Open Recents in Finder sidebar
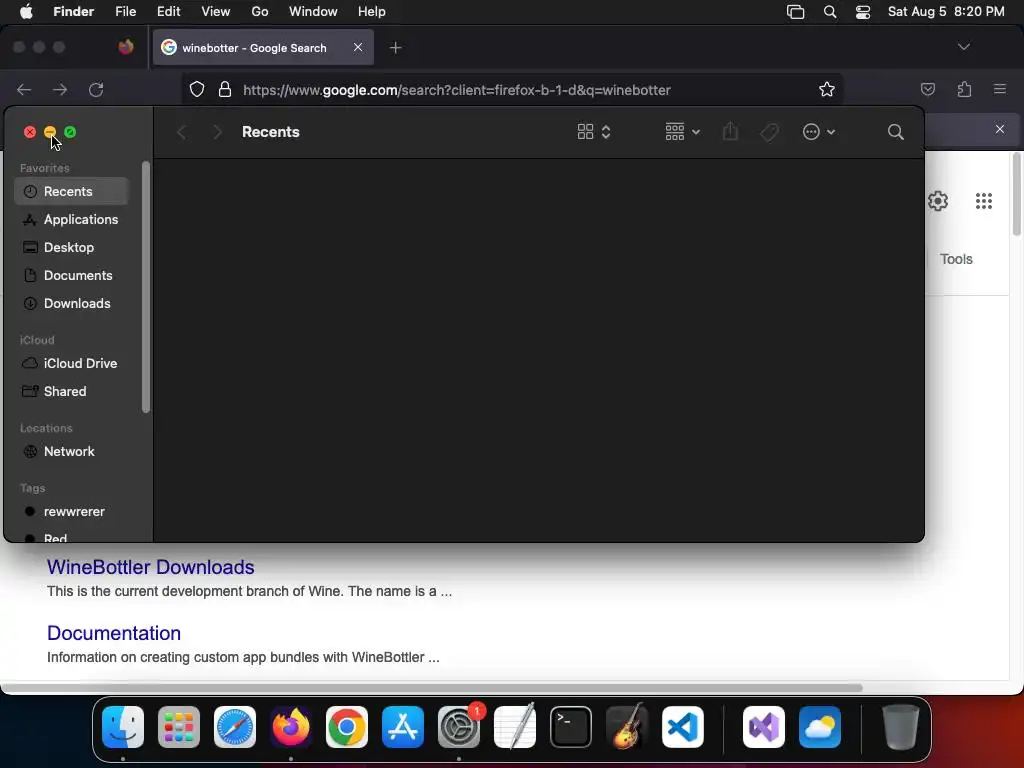The width and height of the screenshot is (1024, 768). coord(71,191)
